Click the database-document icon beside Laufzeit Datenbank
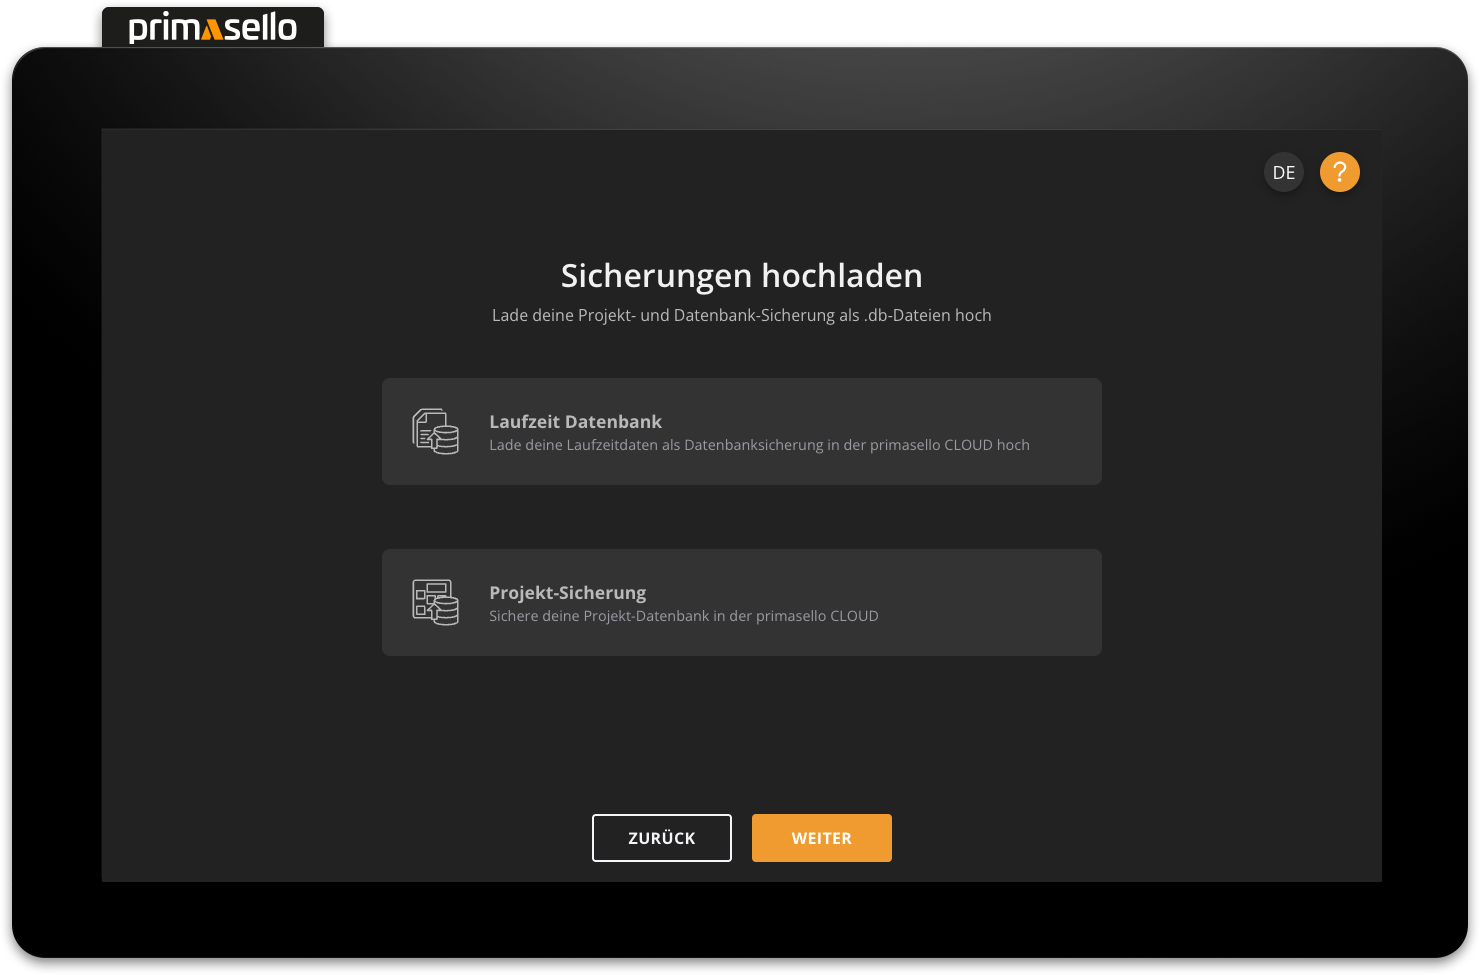The image size is (1480, 975). pos(436,431)
